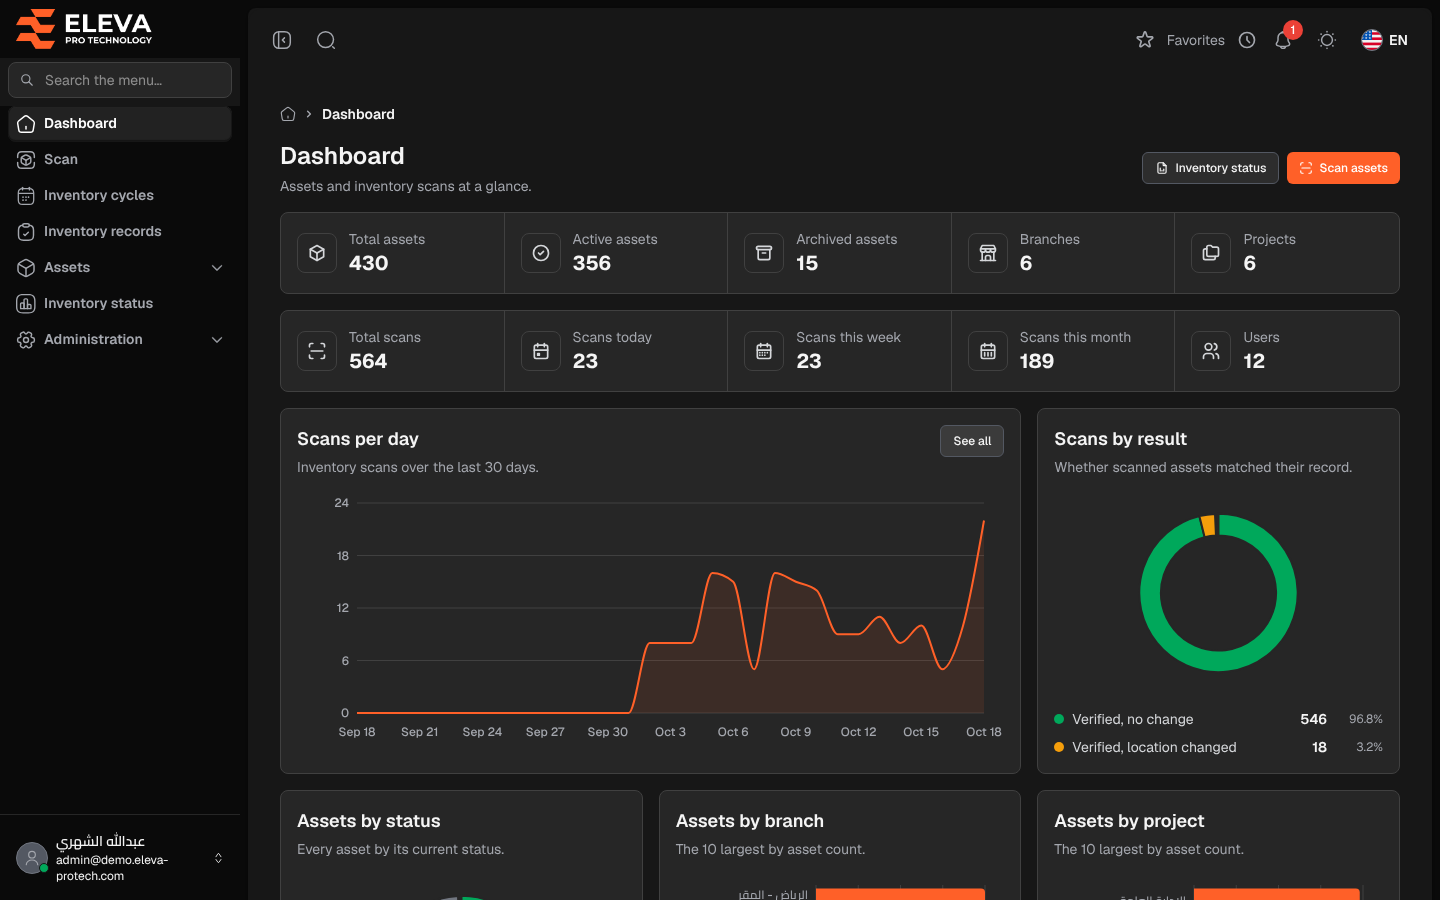Click the user avatar at sidebar bottom
1440x900 pixels.
tap(32, 858)
